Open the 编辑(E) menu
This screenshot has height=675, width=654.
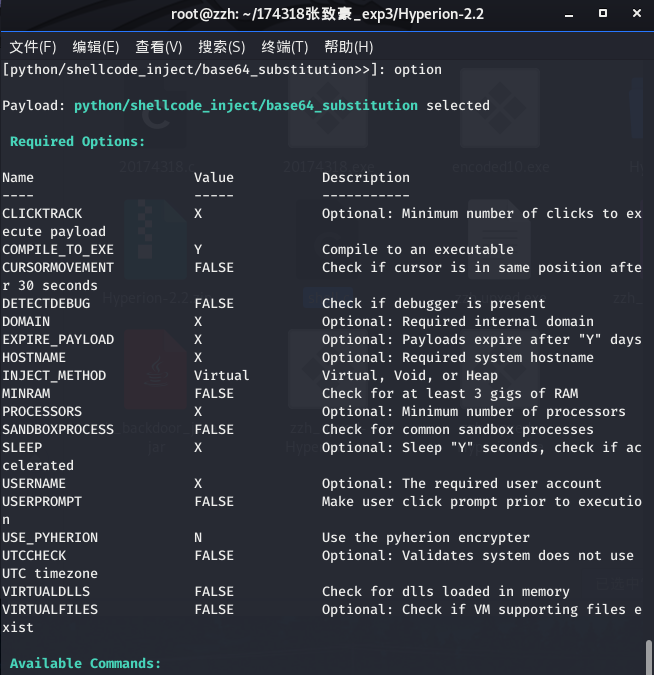pyautogui.click(x=96, y=47)
